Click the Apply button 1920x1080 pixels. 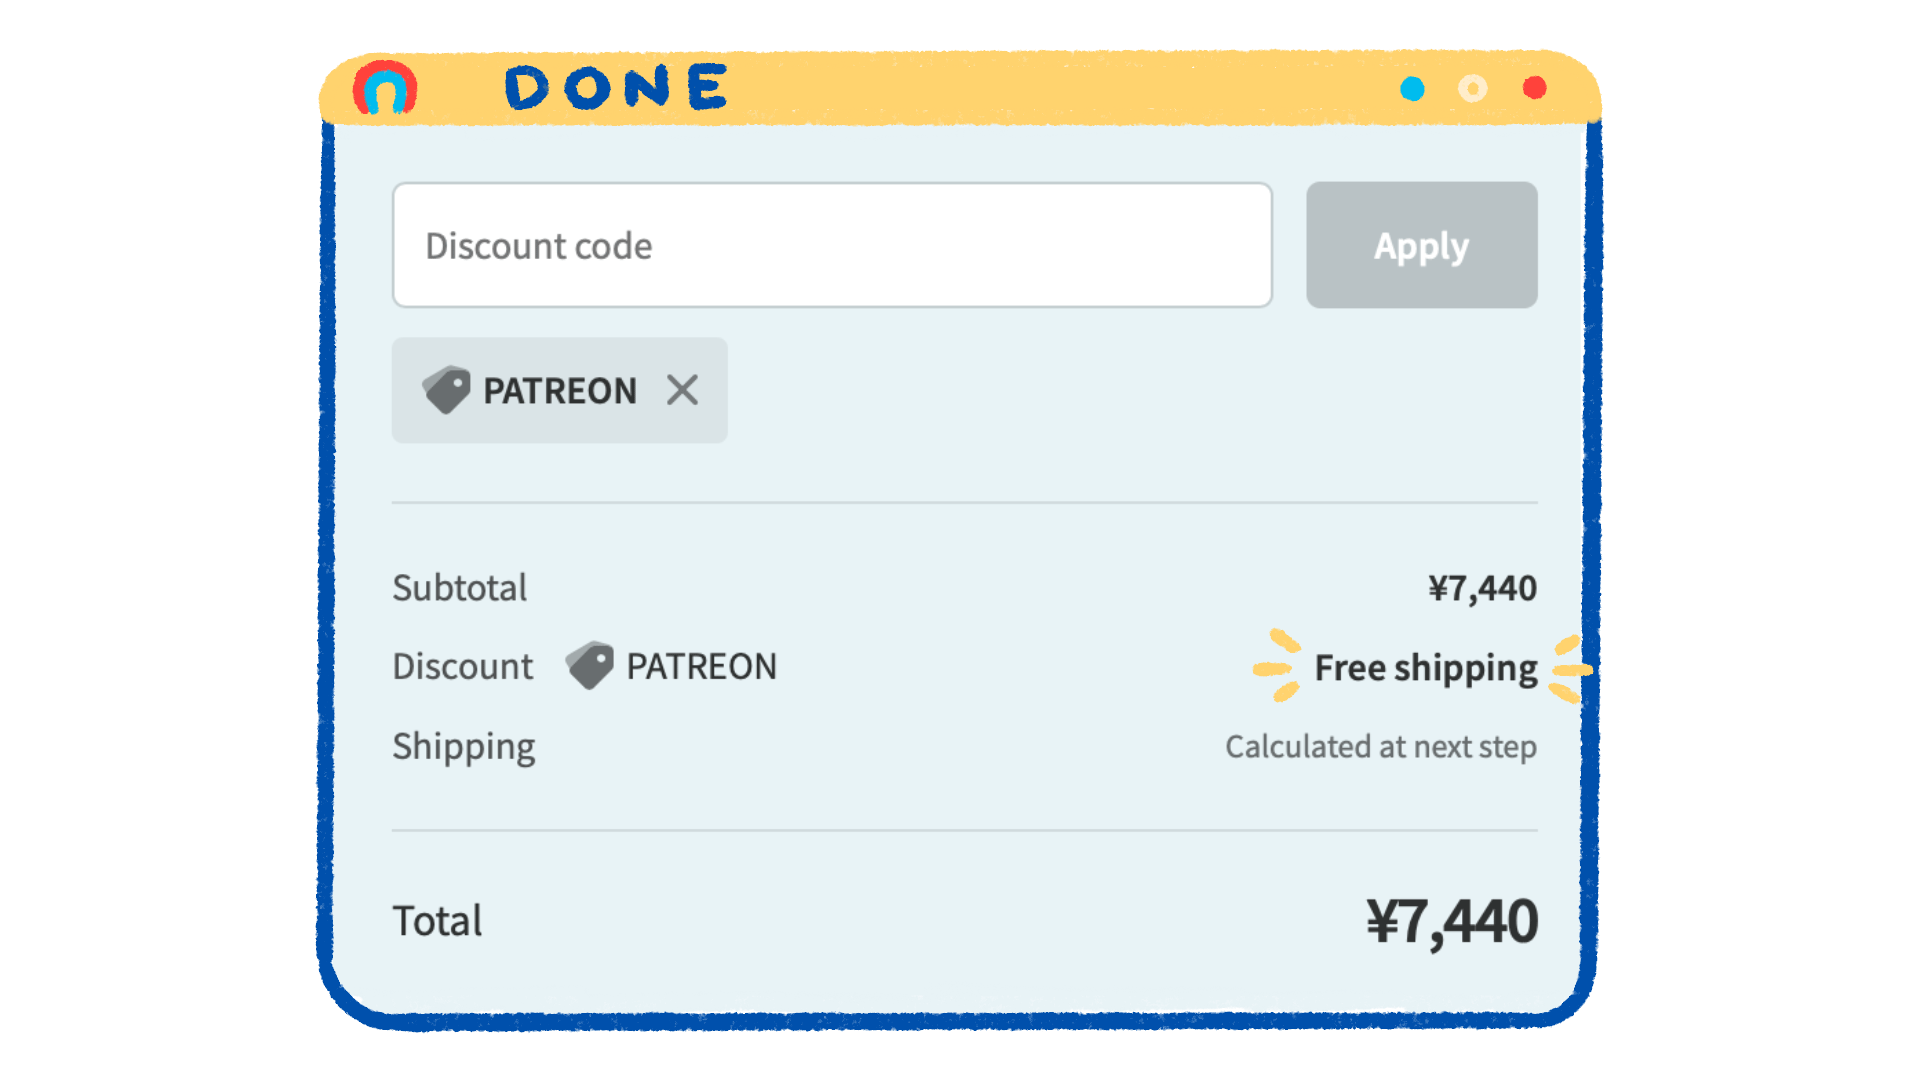click(1421, 245)
